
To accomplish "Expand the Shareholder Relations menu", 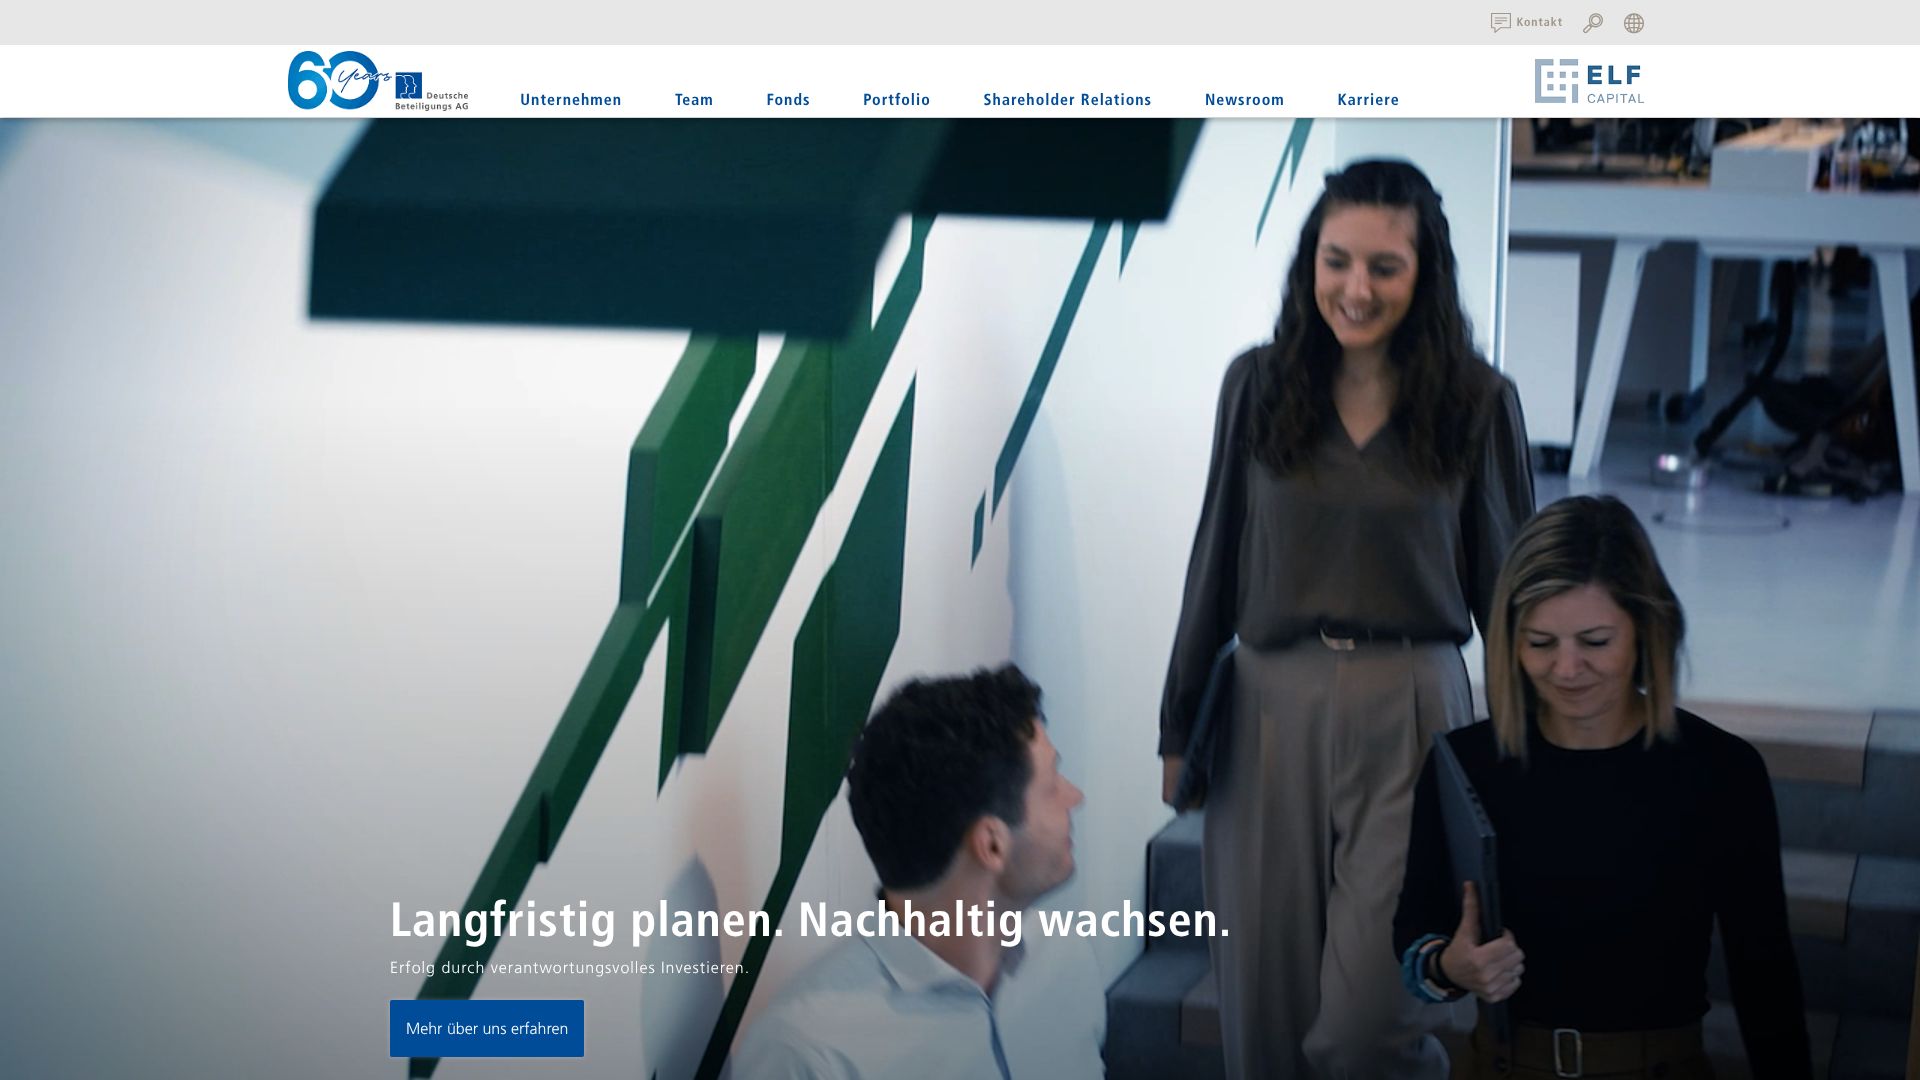I will (1067, 99).
